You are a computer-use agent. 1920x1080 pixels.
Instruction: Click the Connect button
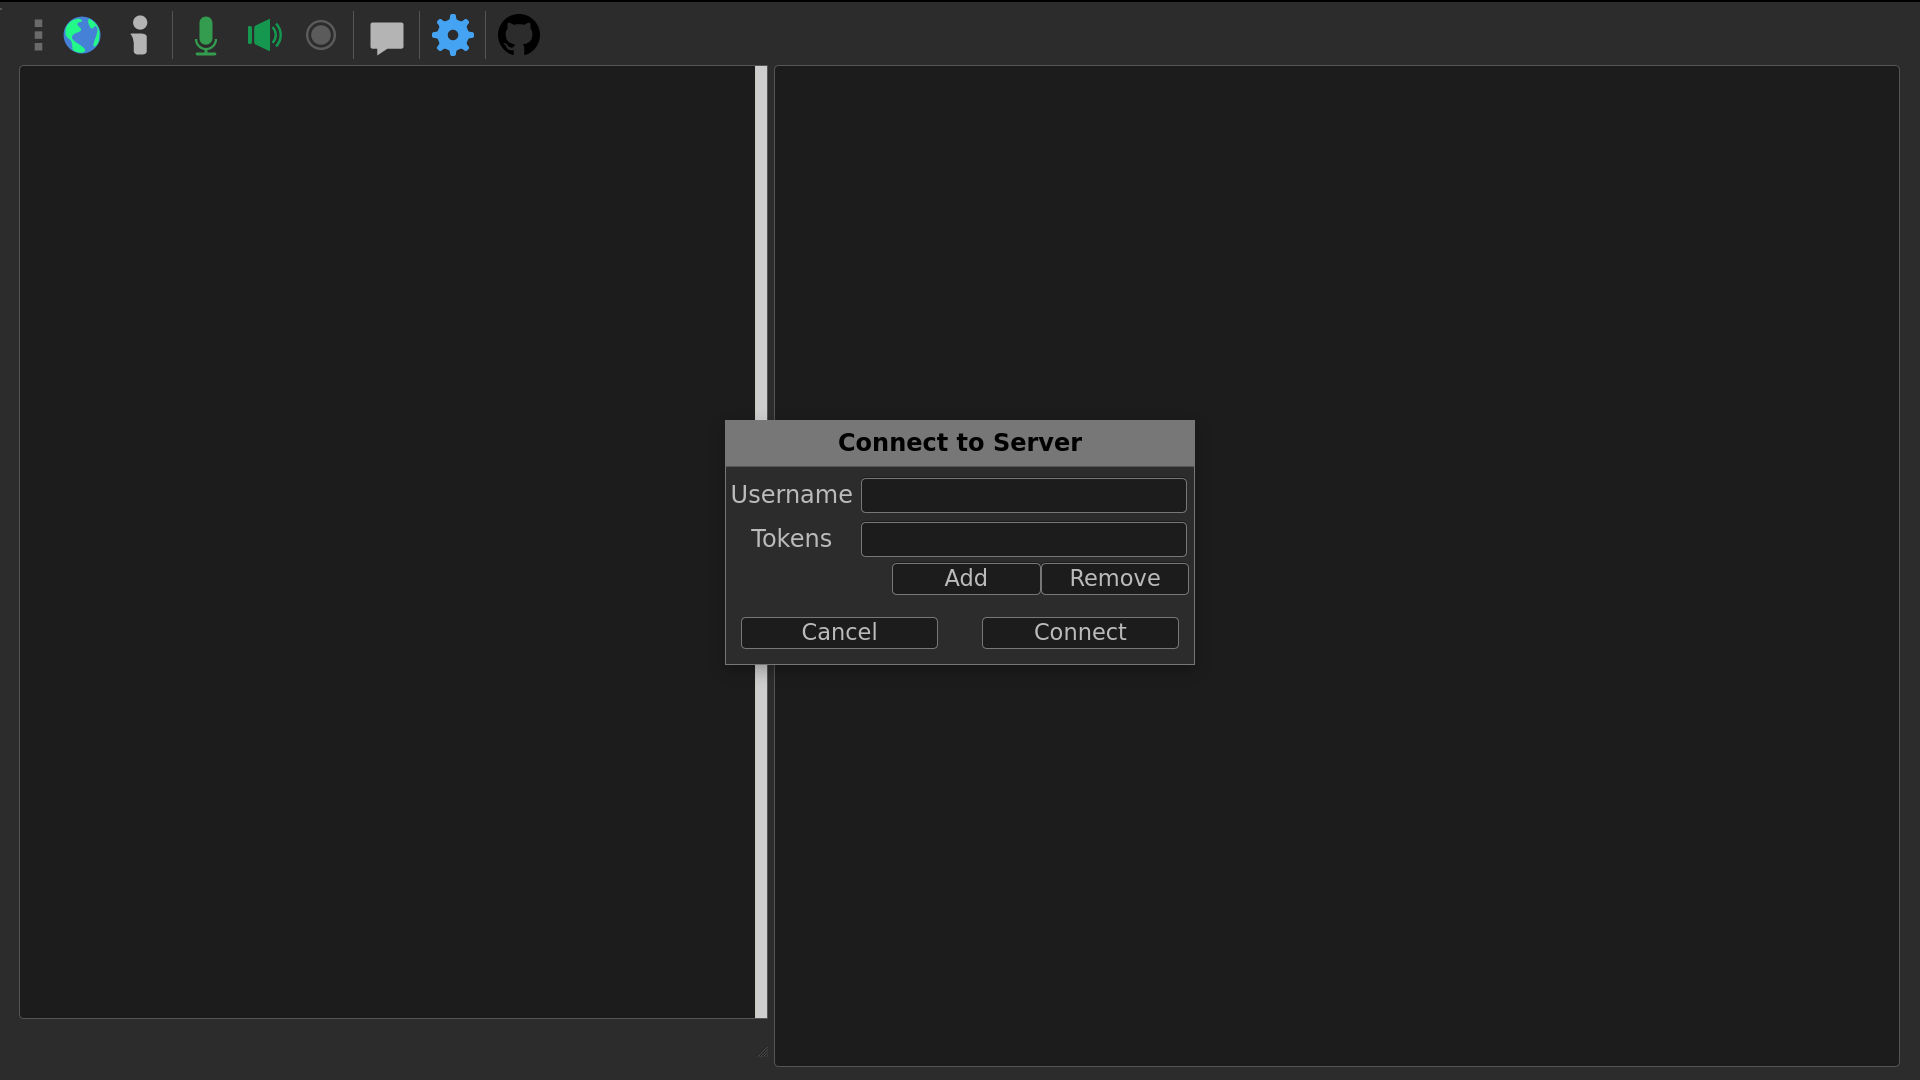(x=1080, y=633)
